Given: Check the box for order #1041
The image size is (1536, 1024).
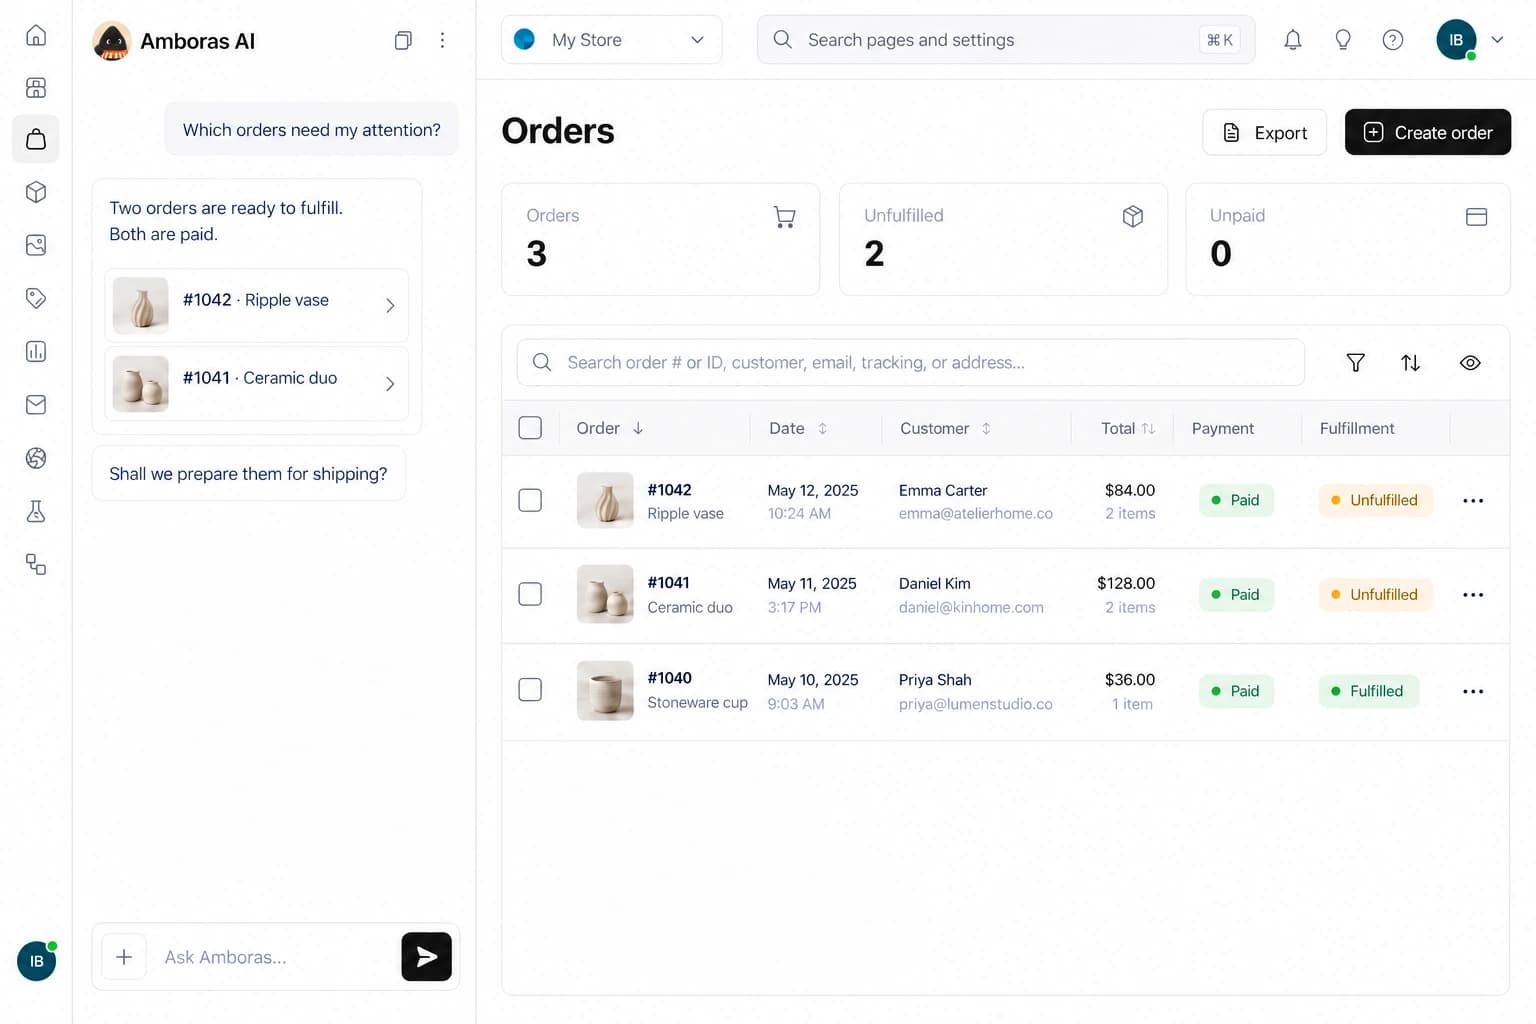Looking at the screenshot, I should 530,594.
